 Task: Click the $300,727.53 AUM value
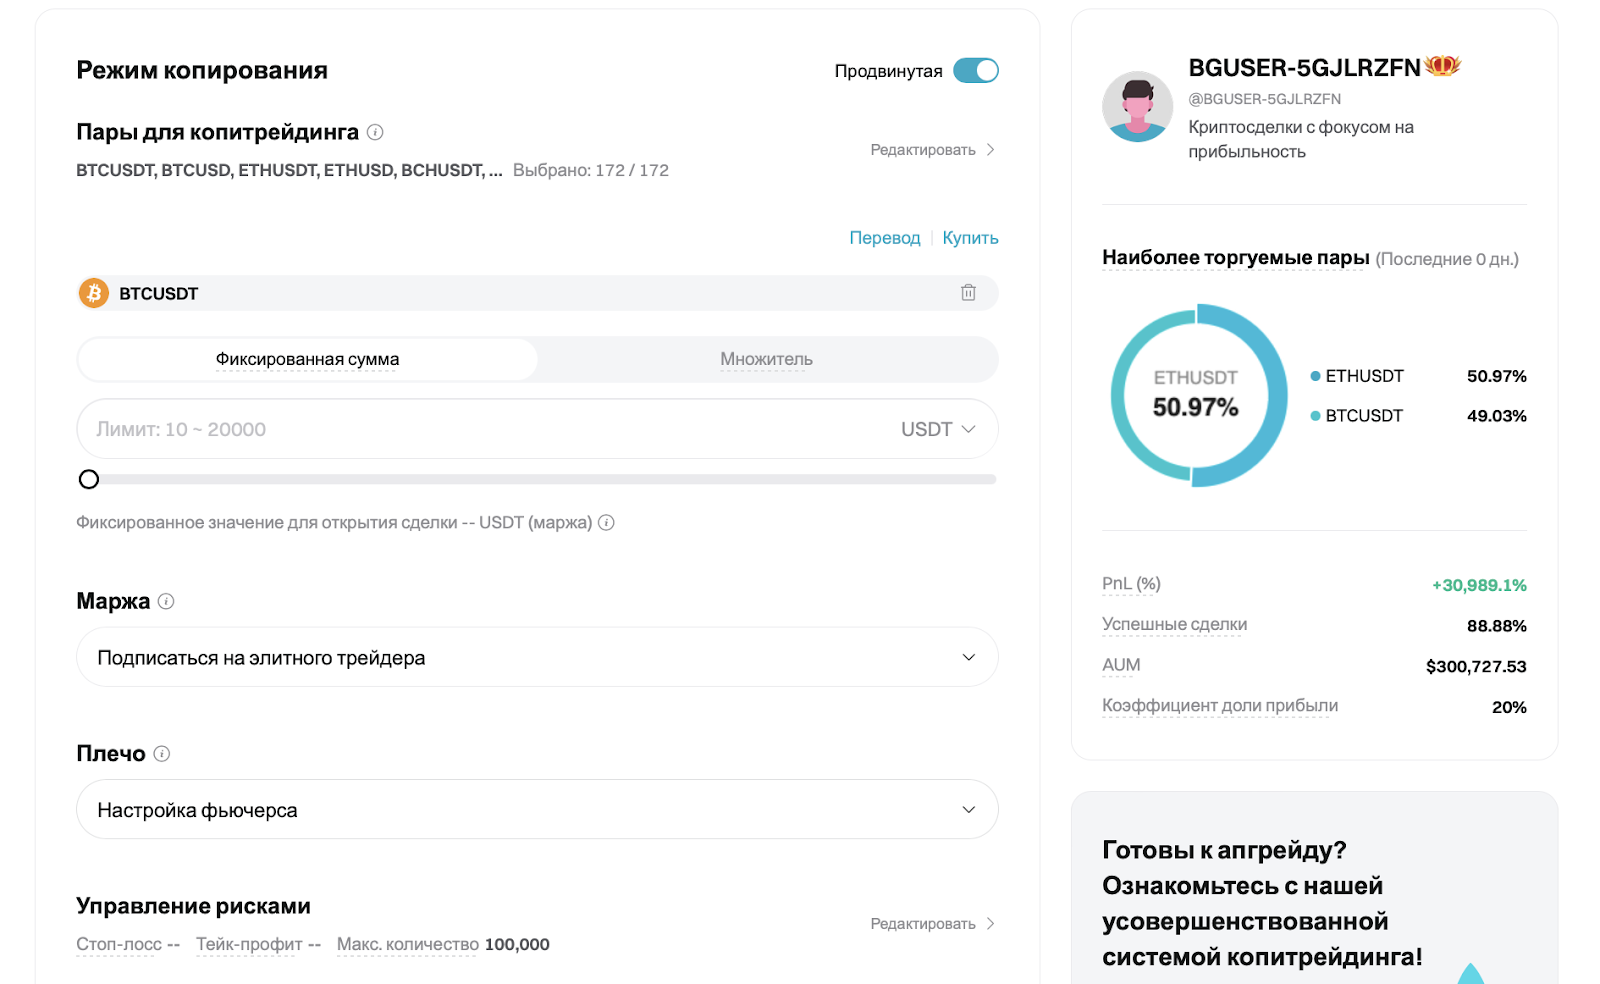pyautogui.click(x=1476, y=666)
